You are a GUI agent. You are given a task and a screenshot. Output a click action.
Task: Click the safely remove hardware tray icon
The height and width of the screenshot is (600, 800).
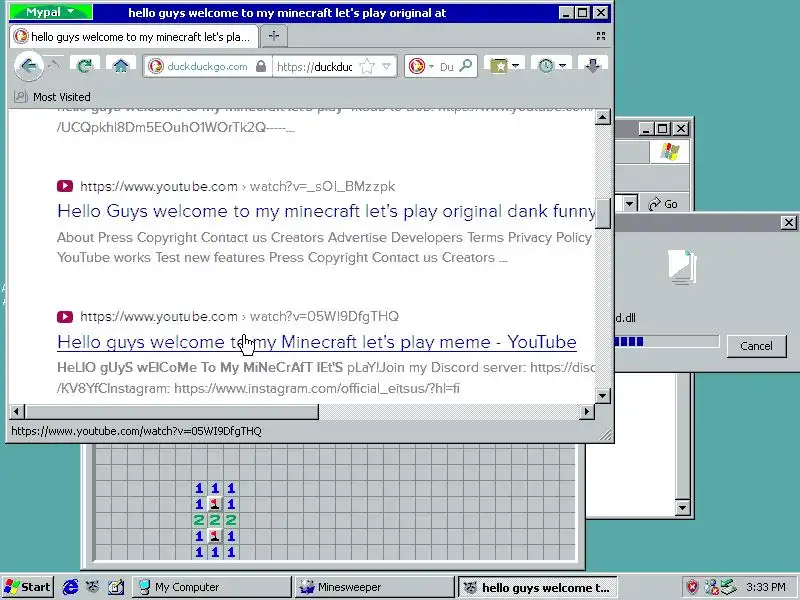point(729,587)
